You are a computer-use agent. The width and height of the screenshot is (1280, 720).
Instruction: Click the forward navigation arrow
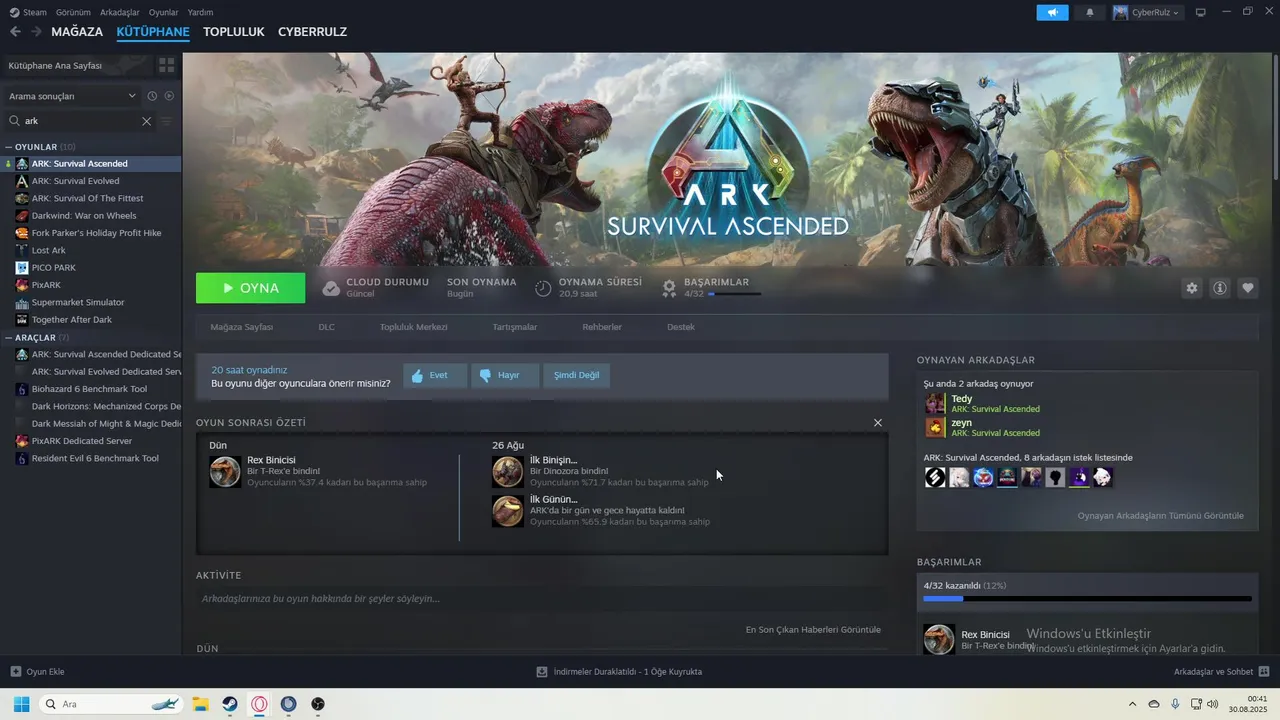pyautogui.click(x=36, y=32)
